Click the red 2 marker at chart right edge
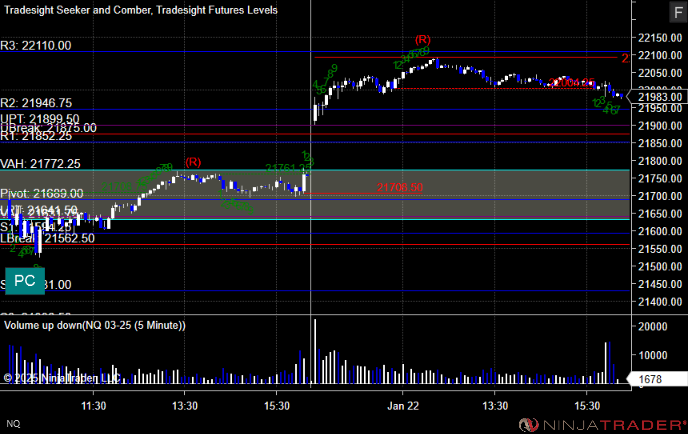Viewport: 688px width, 434px height. point(625,58)
